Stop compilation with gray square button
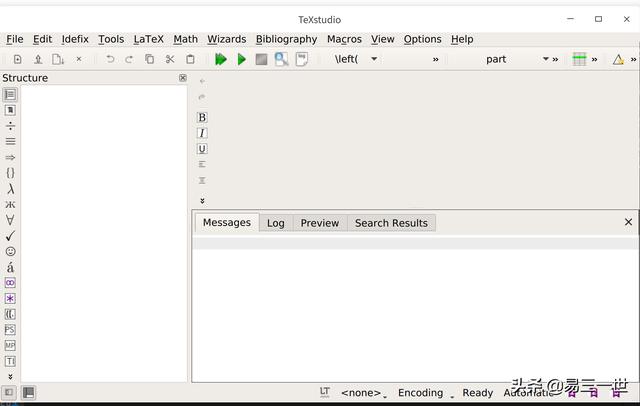 point(261,60)
